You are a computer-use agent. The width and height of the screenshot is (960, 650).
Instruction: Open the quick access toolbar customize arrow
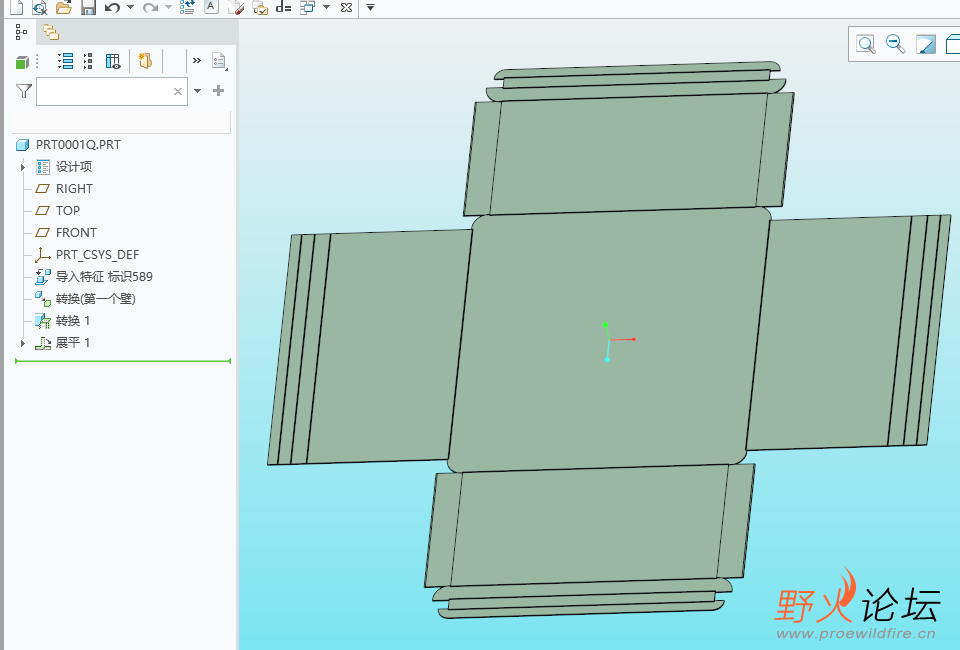(370, 7)
